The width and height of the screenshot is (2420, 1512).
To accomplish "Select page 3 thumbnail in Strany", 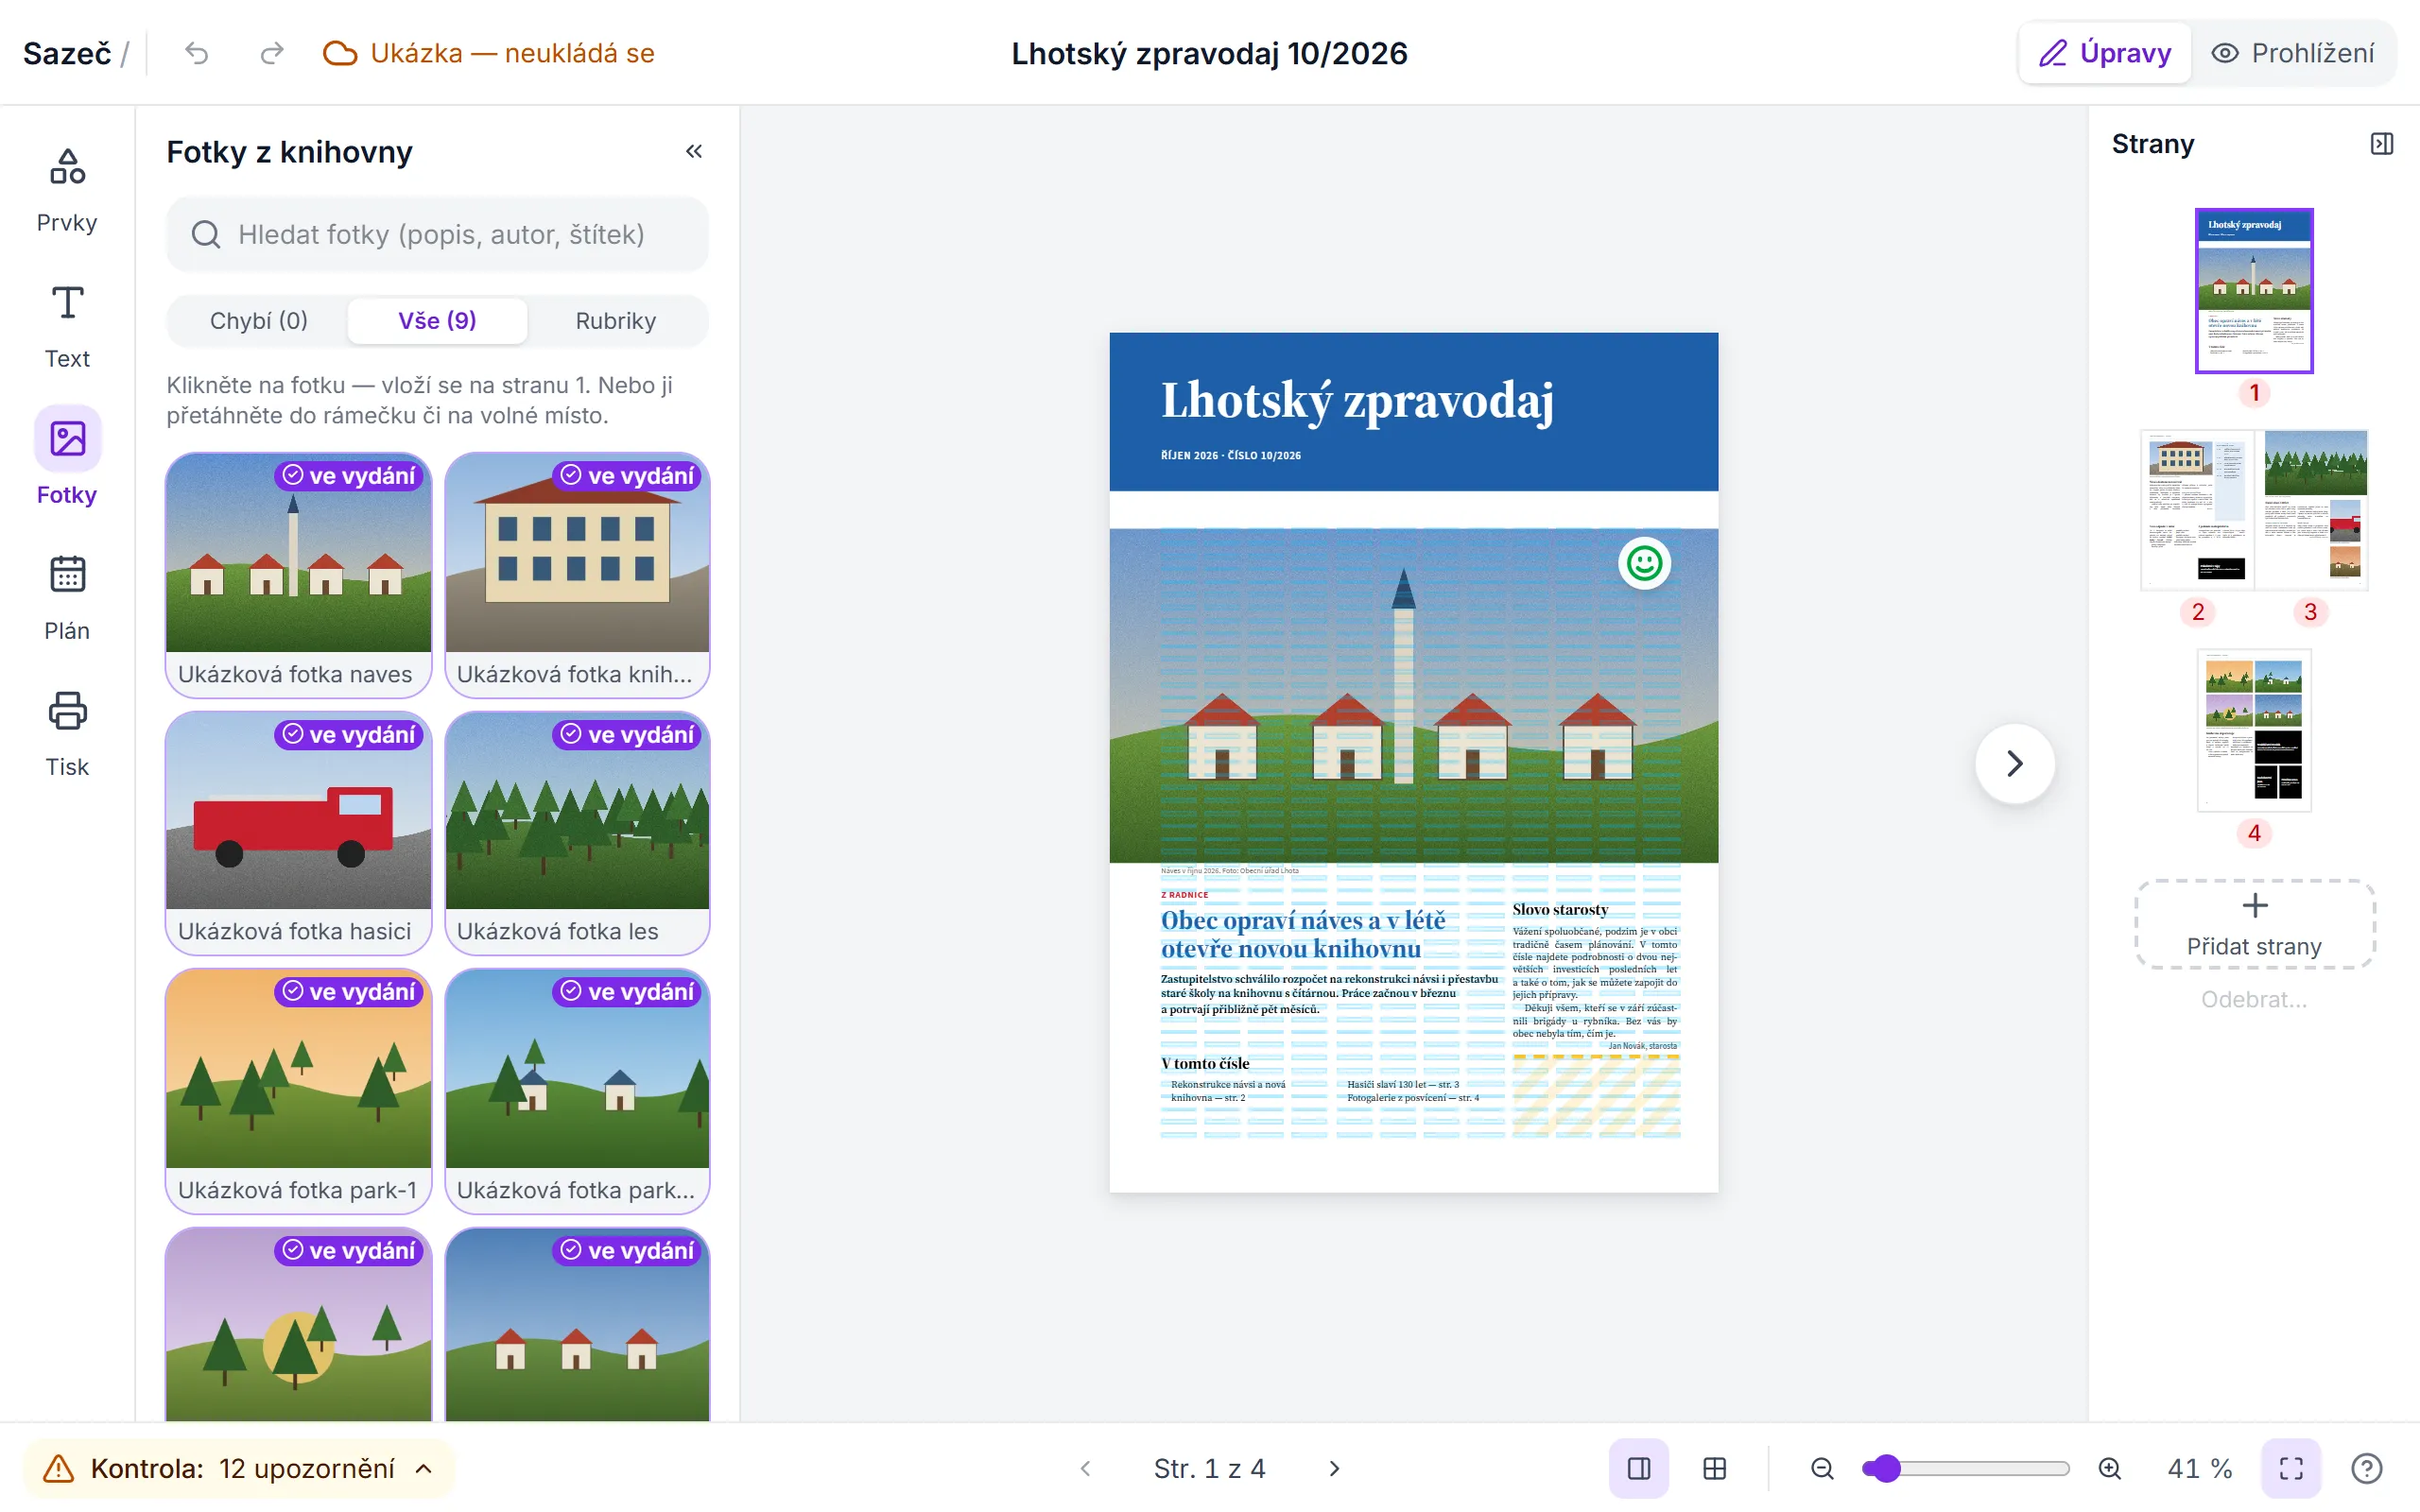I will point(2311,510).
